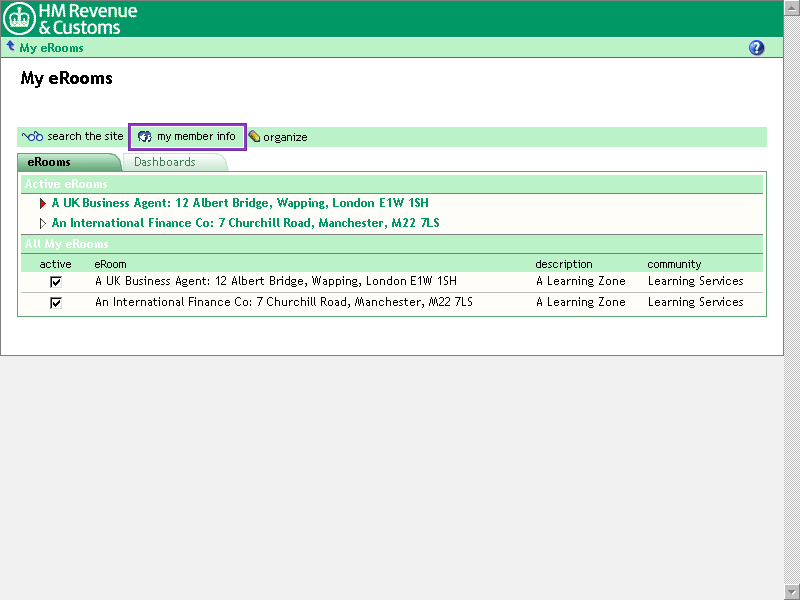Viewport: 800px width, 600px height.
Task: Click the glasses icon for site search
Action: click(x=32, y=137)
